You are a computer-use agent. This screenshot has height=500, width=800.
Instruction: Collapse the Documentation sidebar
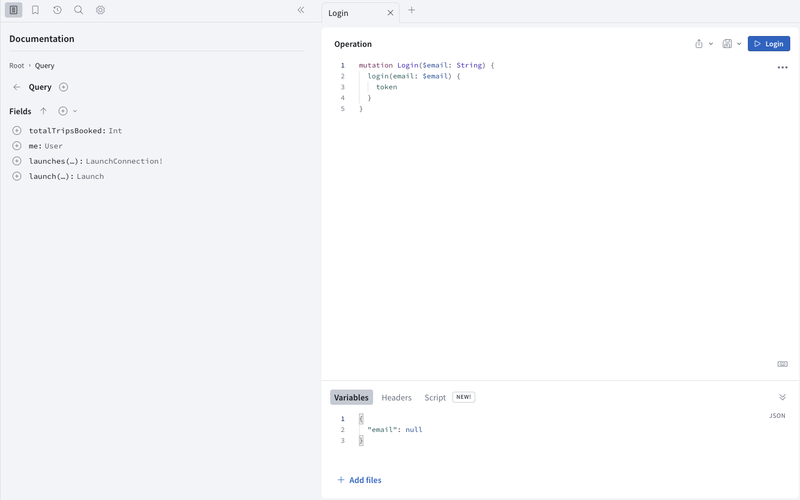coord(301,10)
